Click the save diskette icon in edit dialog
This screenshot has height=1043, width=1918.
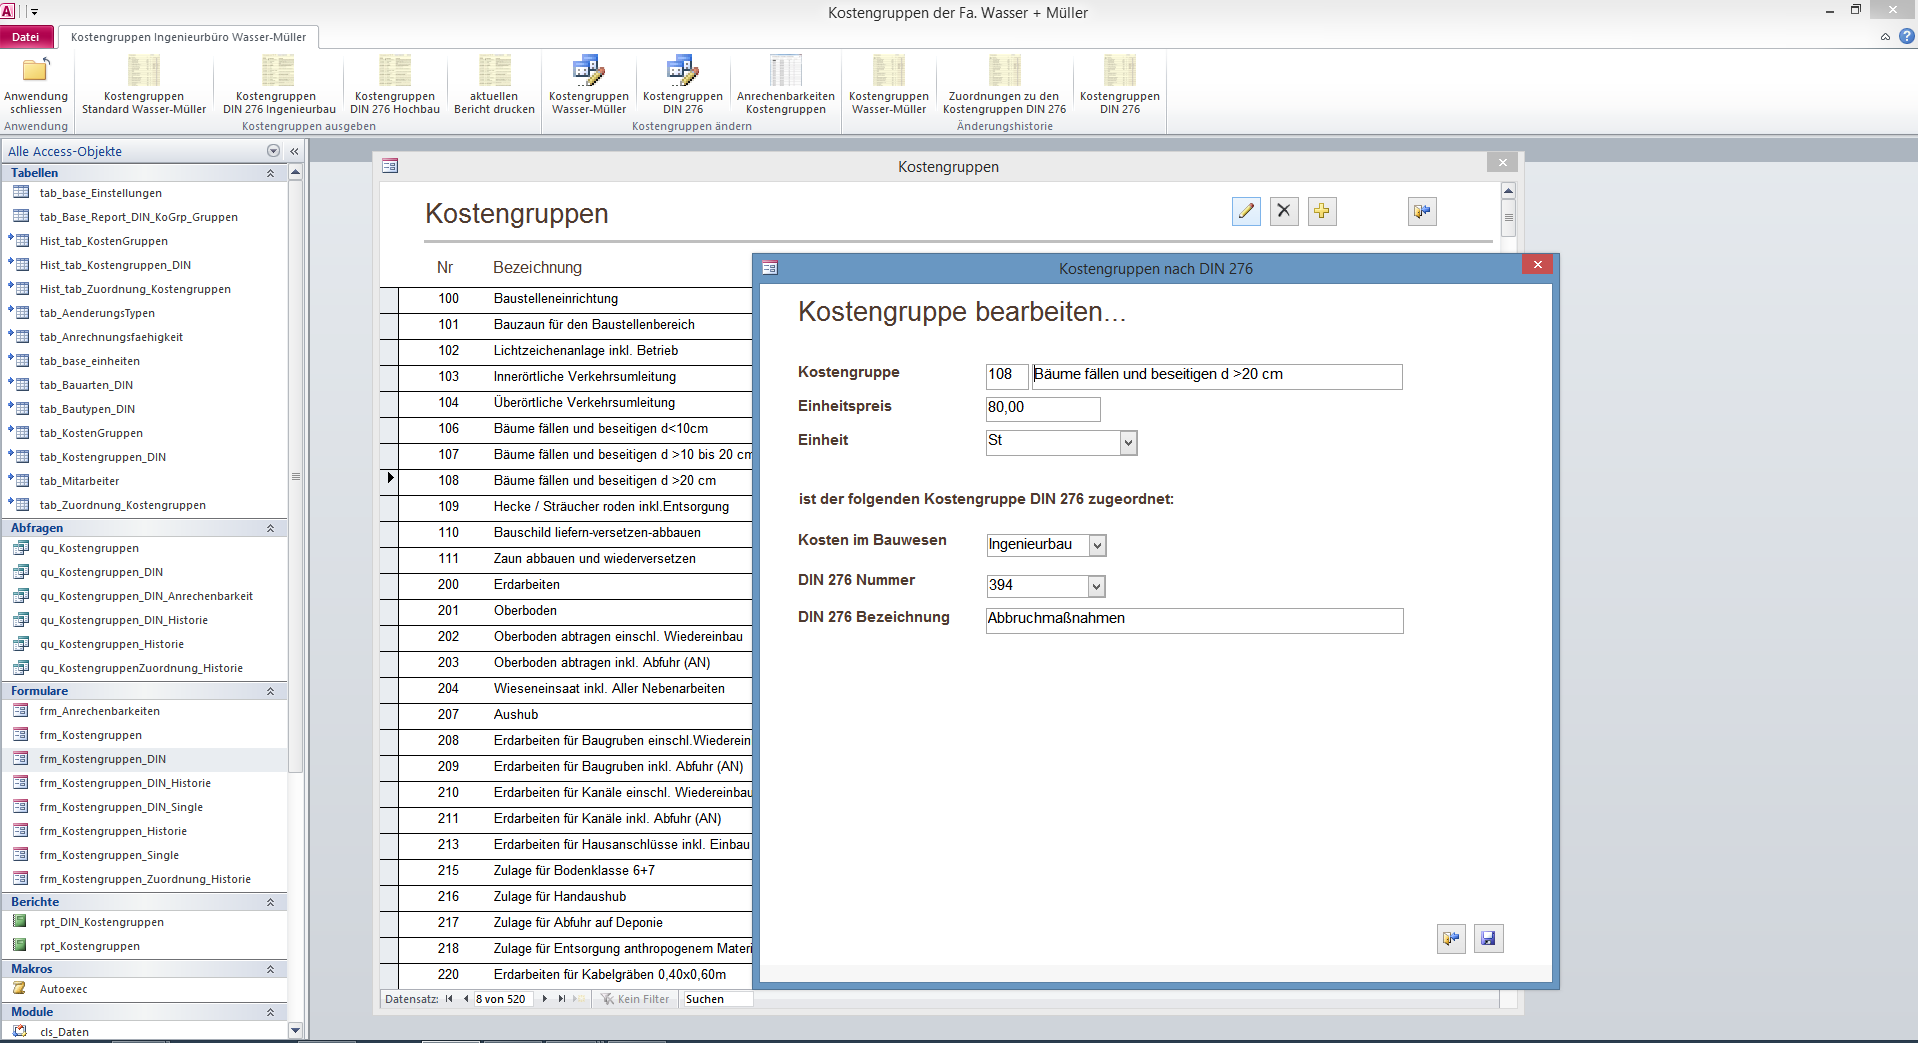tap(1488, 938)
